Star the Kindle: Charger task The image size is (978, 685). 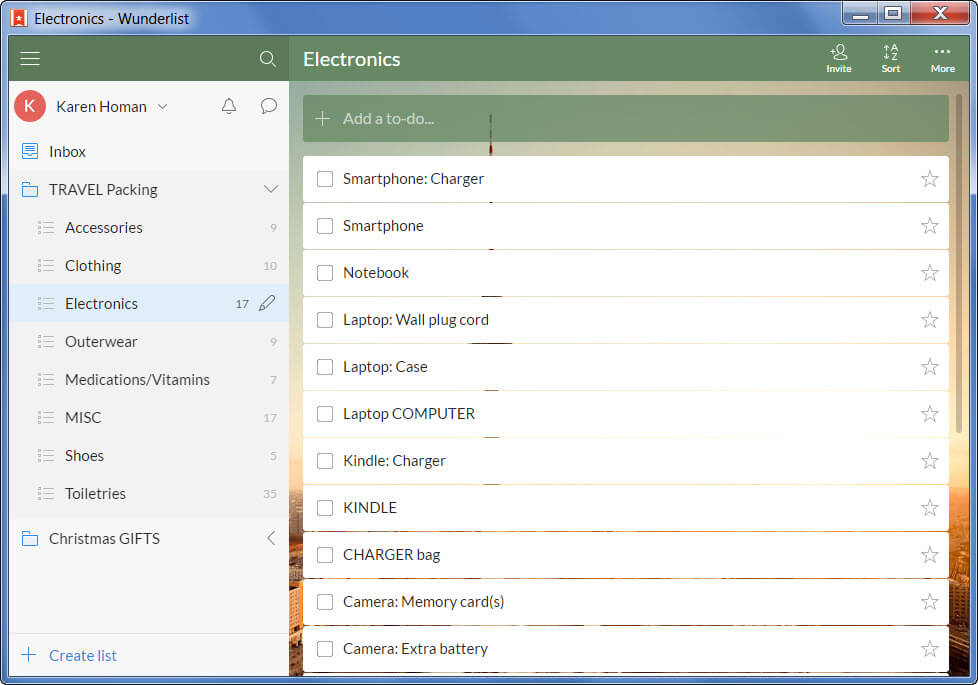coord(929,461)
